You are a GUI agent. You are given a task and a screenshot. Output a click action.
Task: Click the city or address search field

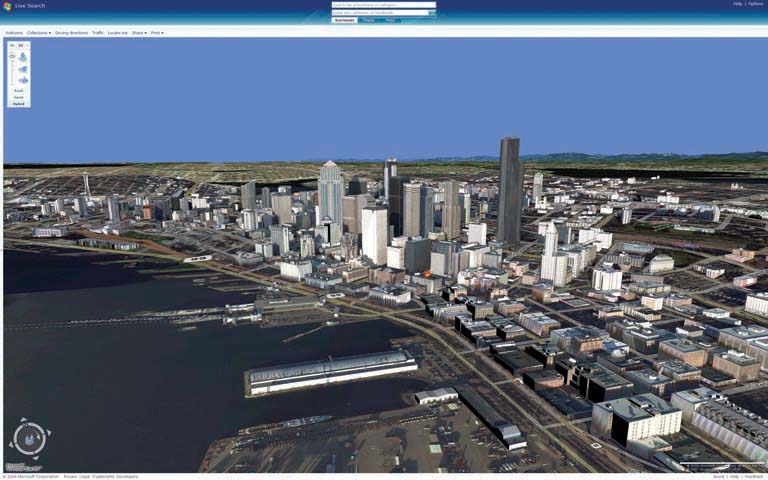[x=380, y=13]
